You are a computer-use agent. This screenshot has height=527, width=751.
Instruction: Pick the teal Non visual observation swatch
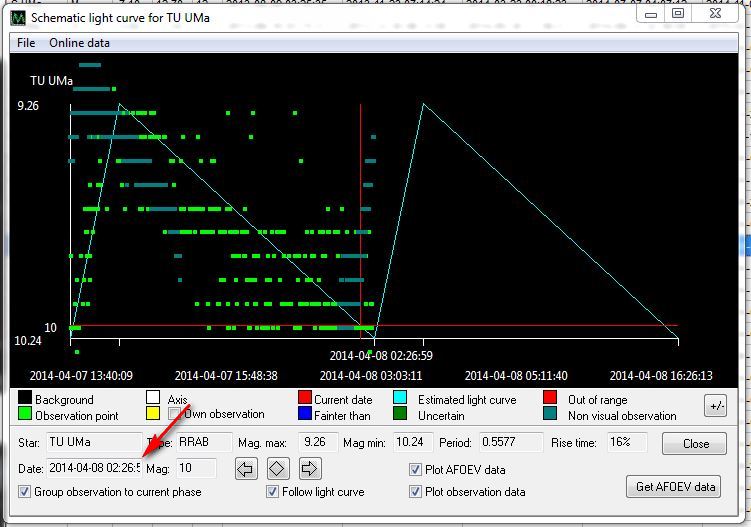tap(550, 413)
